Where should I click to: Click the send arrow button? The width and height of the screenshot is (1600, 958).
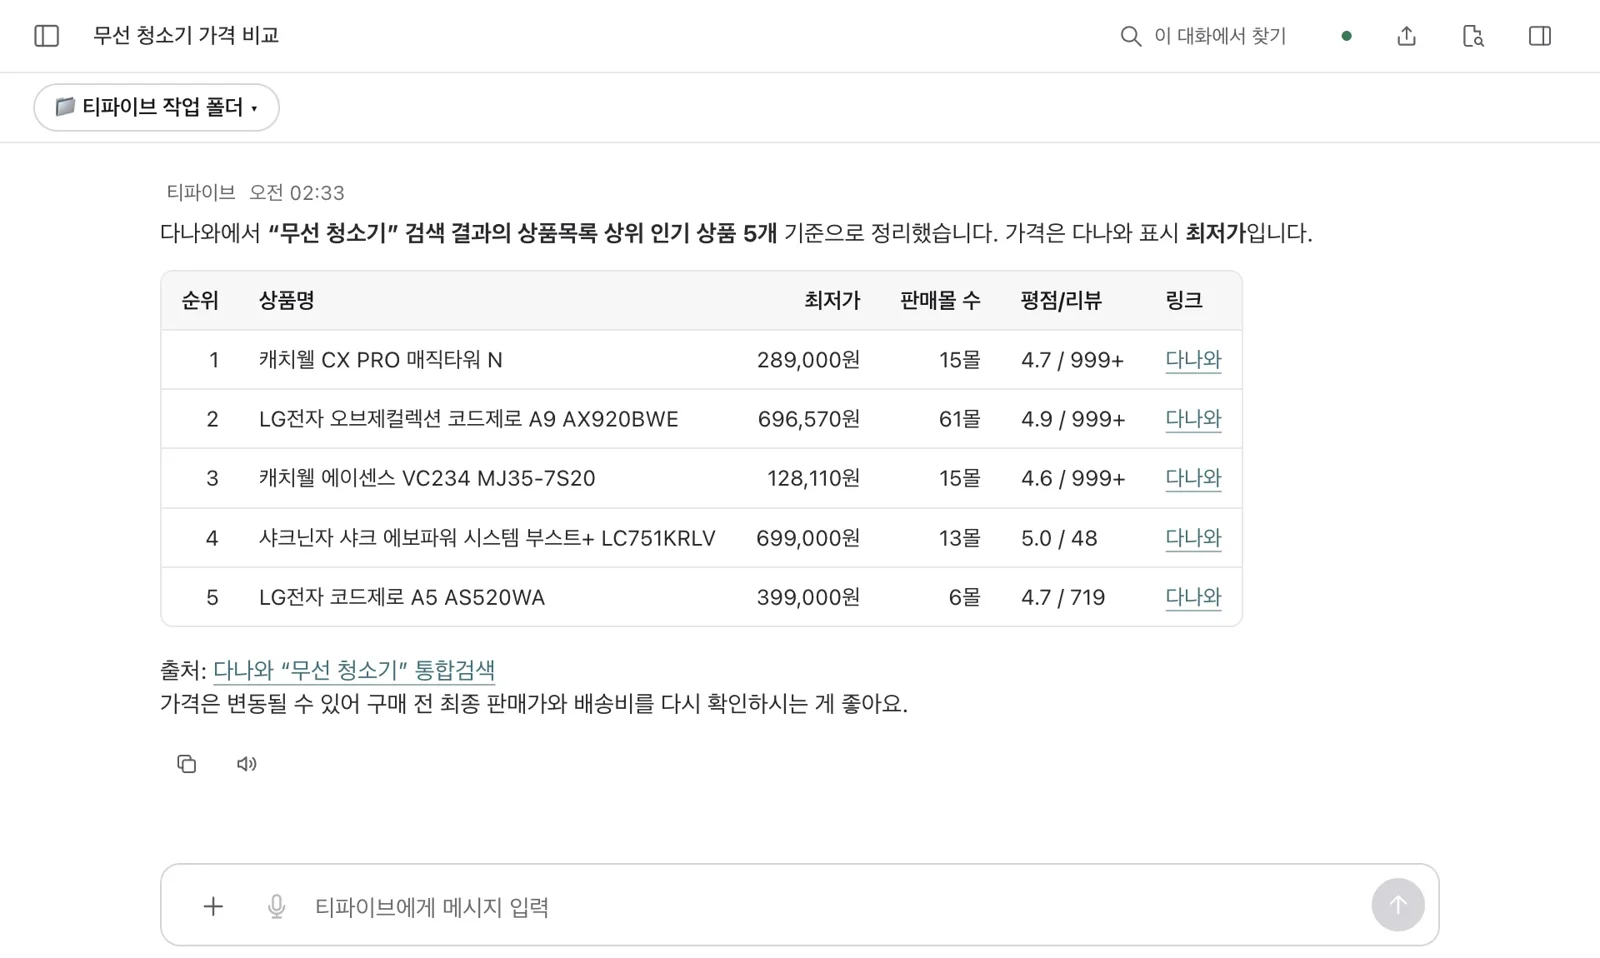pos(1397,905)
